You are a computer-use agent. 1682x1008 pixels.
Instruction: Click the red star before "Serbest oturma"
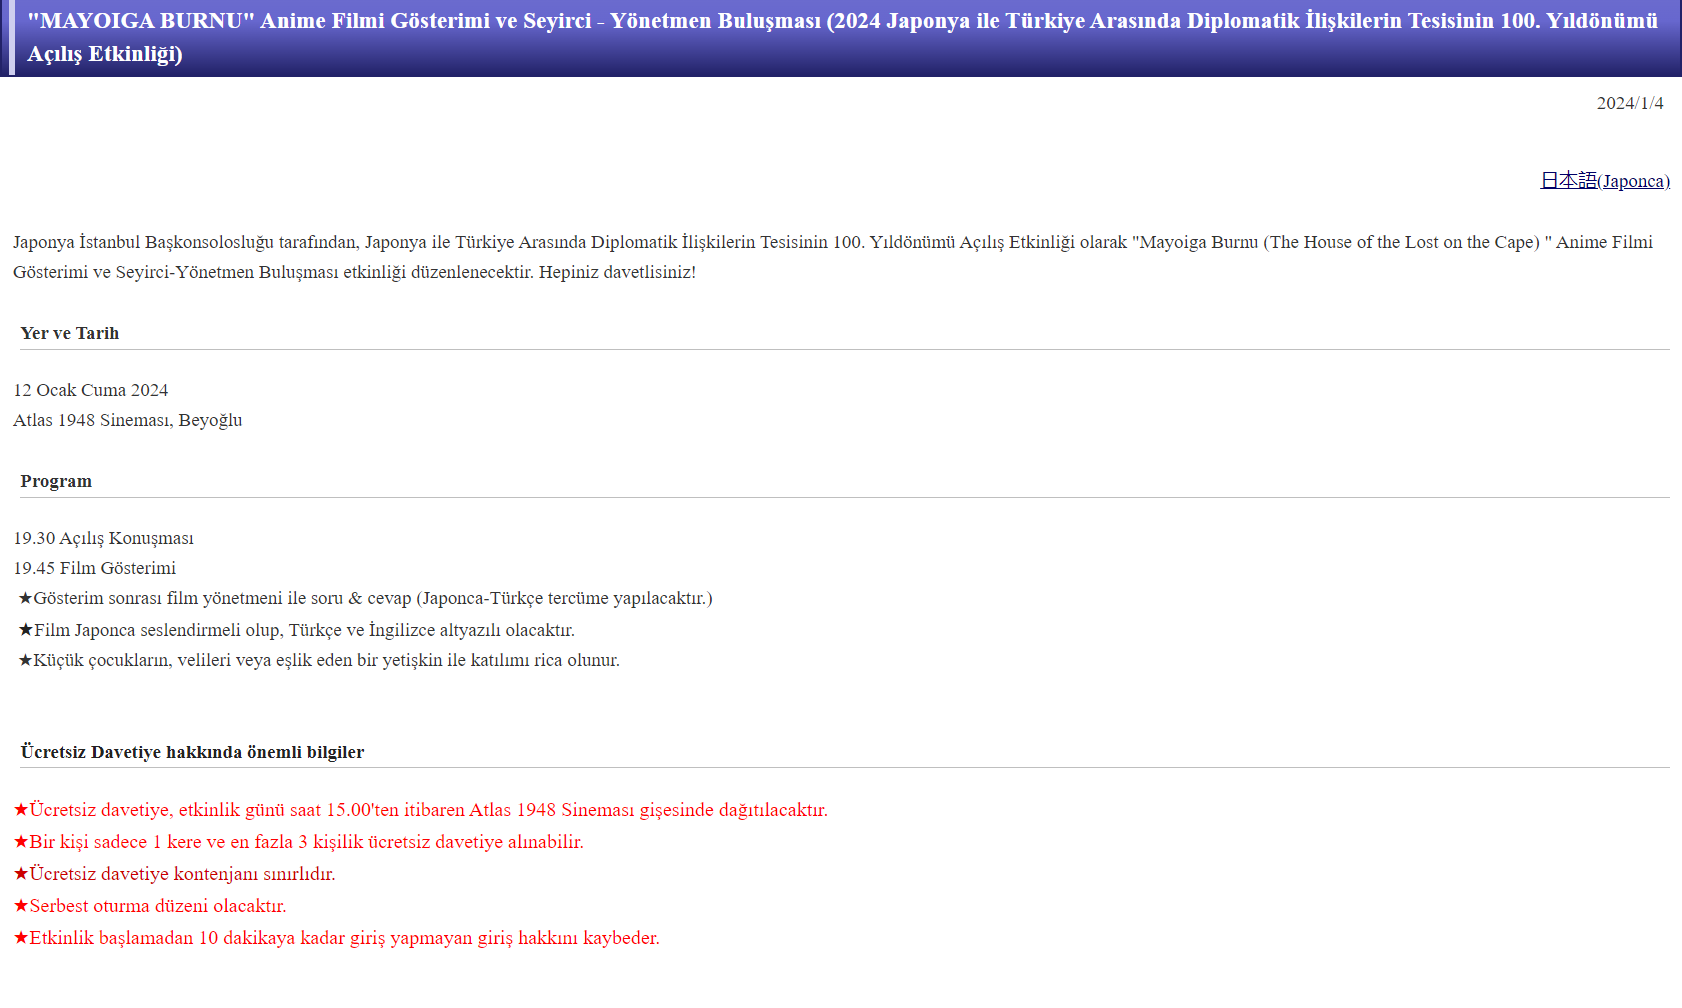(21, 906)
